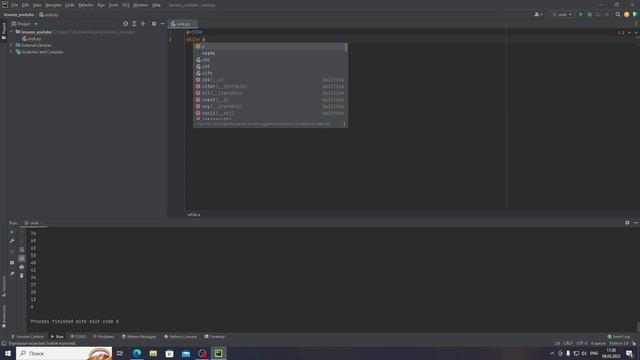Viewport: 640px width, 360px height.
Task: Click Collapse All icon in Project panel
Action: click(143, 24)
